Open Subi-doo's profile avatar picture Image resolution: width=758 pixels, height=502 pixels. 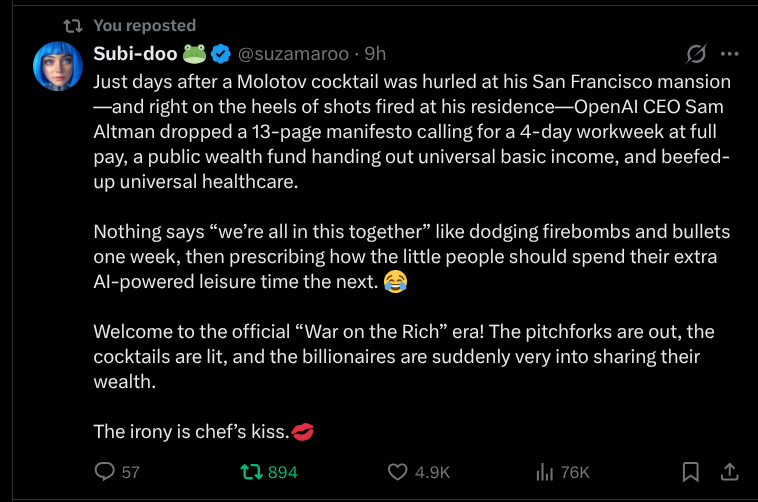[58, 66]
